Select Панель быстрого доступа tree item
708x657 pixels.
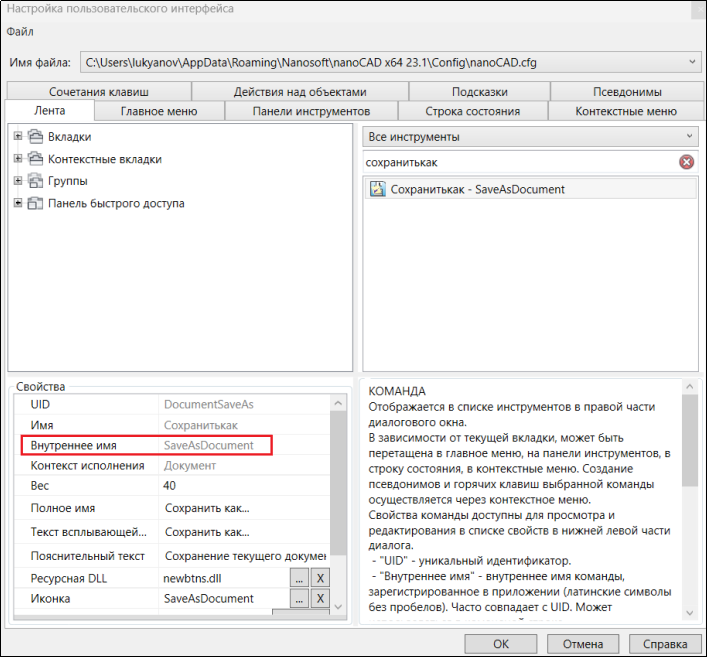(116, 204)
